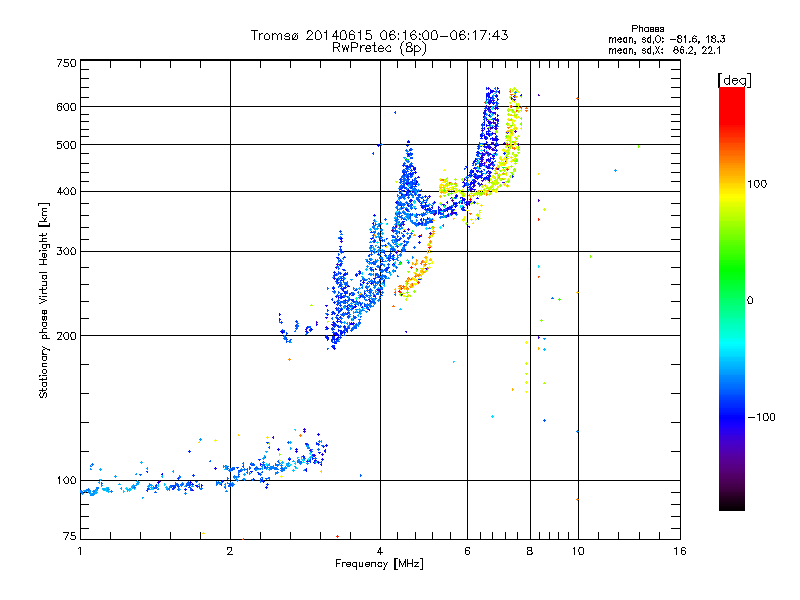Image resolution: width=800 pixels, height=600 pixels.
Task: Click the x-axis tick label '10'
Action: (x=578, y=551)
